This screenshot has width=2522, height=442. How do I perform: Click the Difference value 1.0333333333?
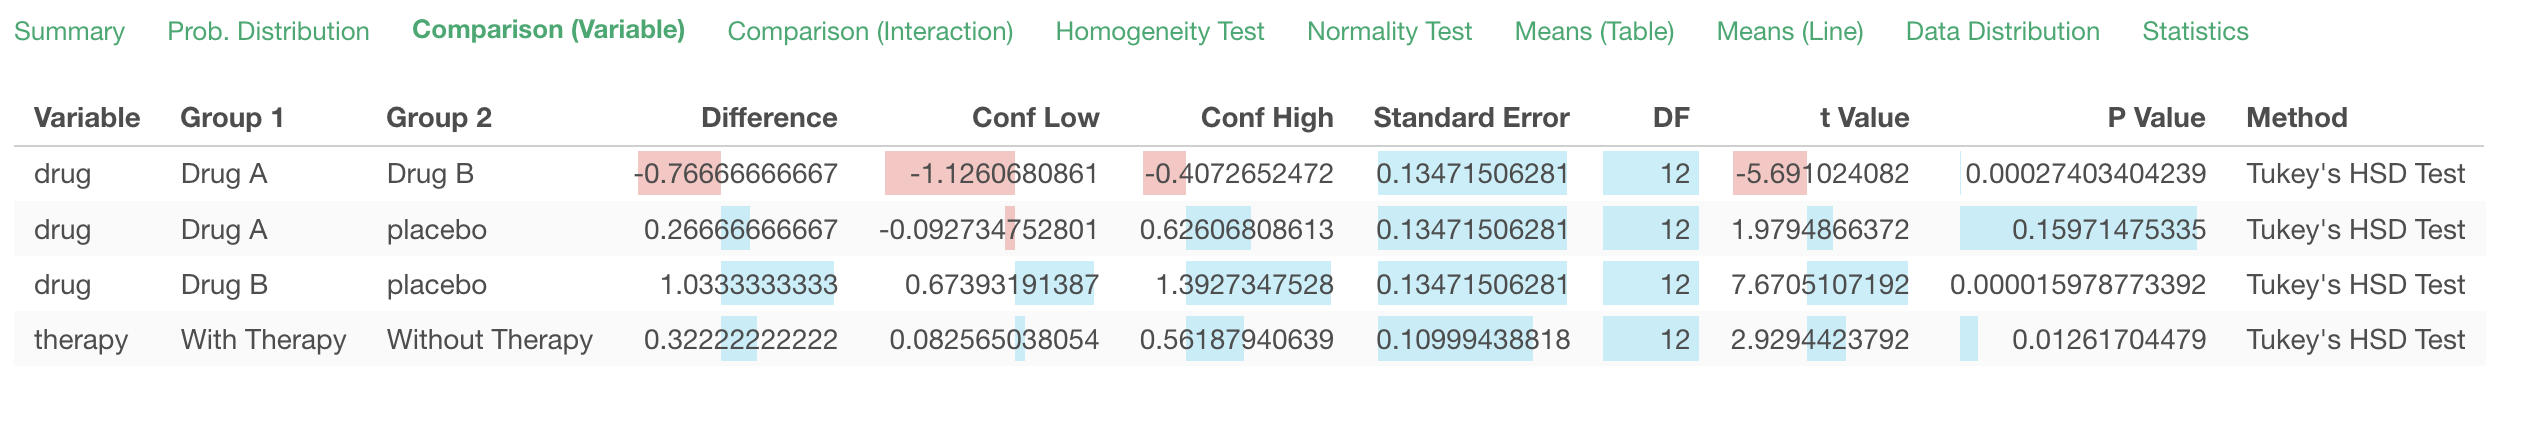748,285
